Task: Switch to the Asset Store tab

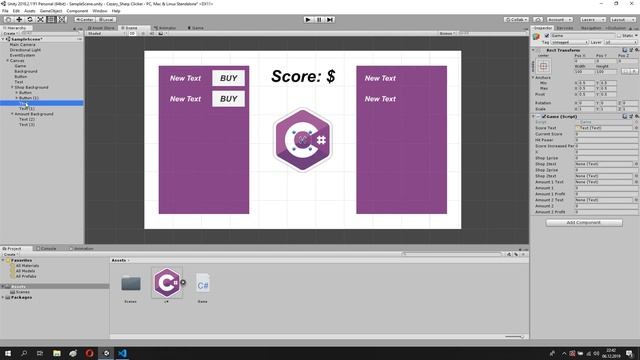Action: click(101, 28)
